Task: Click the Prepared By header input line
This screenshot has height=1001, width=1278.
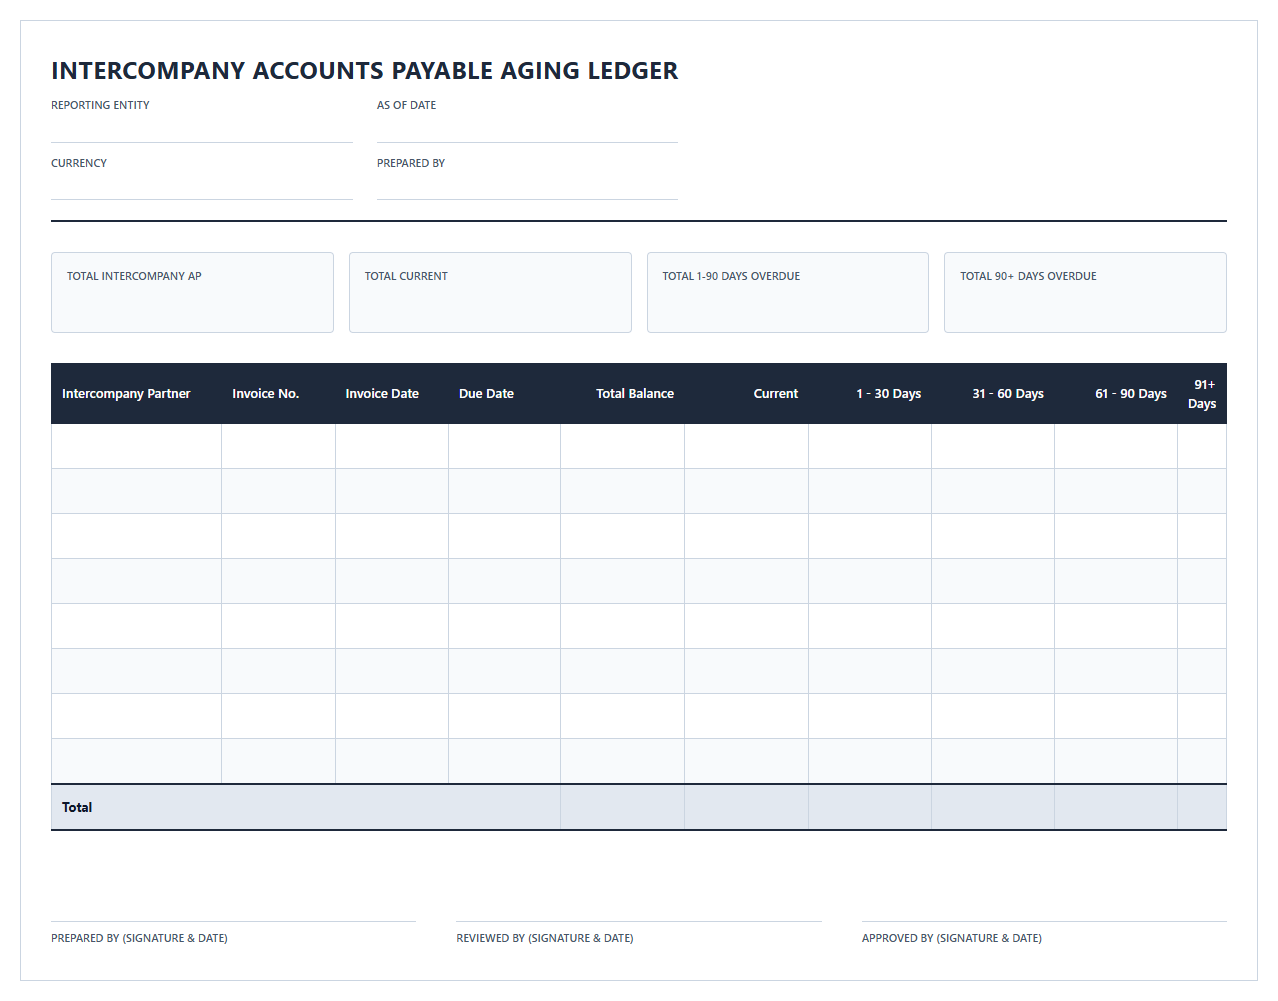Action: (527, 186)
